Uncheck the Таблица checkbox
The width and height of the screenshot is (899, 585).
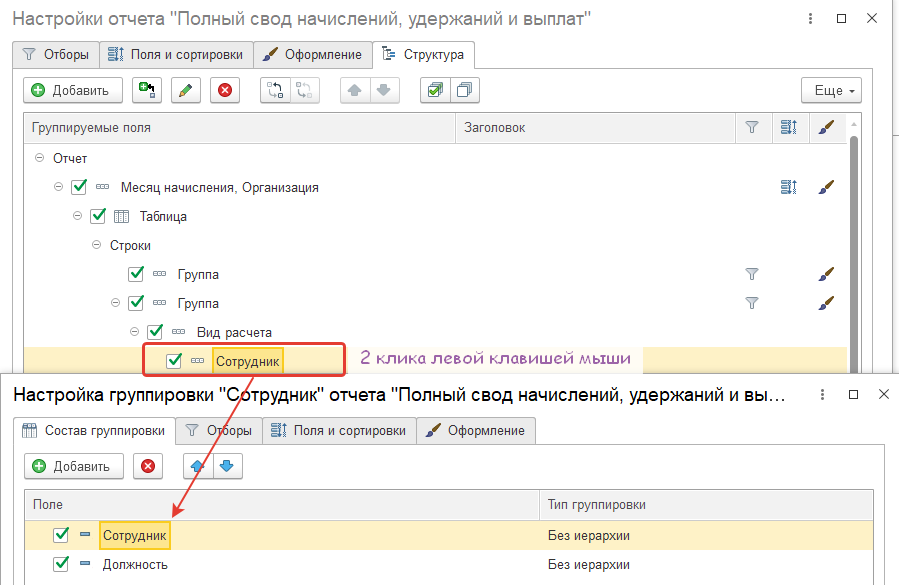click(98, 216)
